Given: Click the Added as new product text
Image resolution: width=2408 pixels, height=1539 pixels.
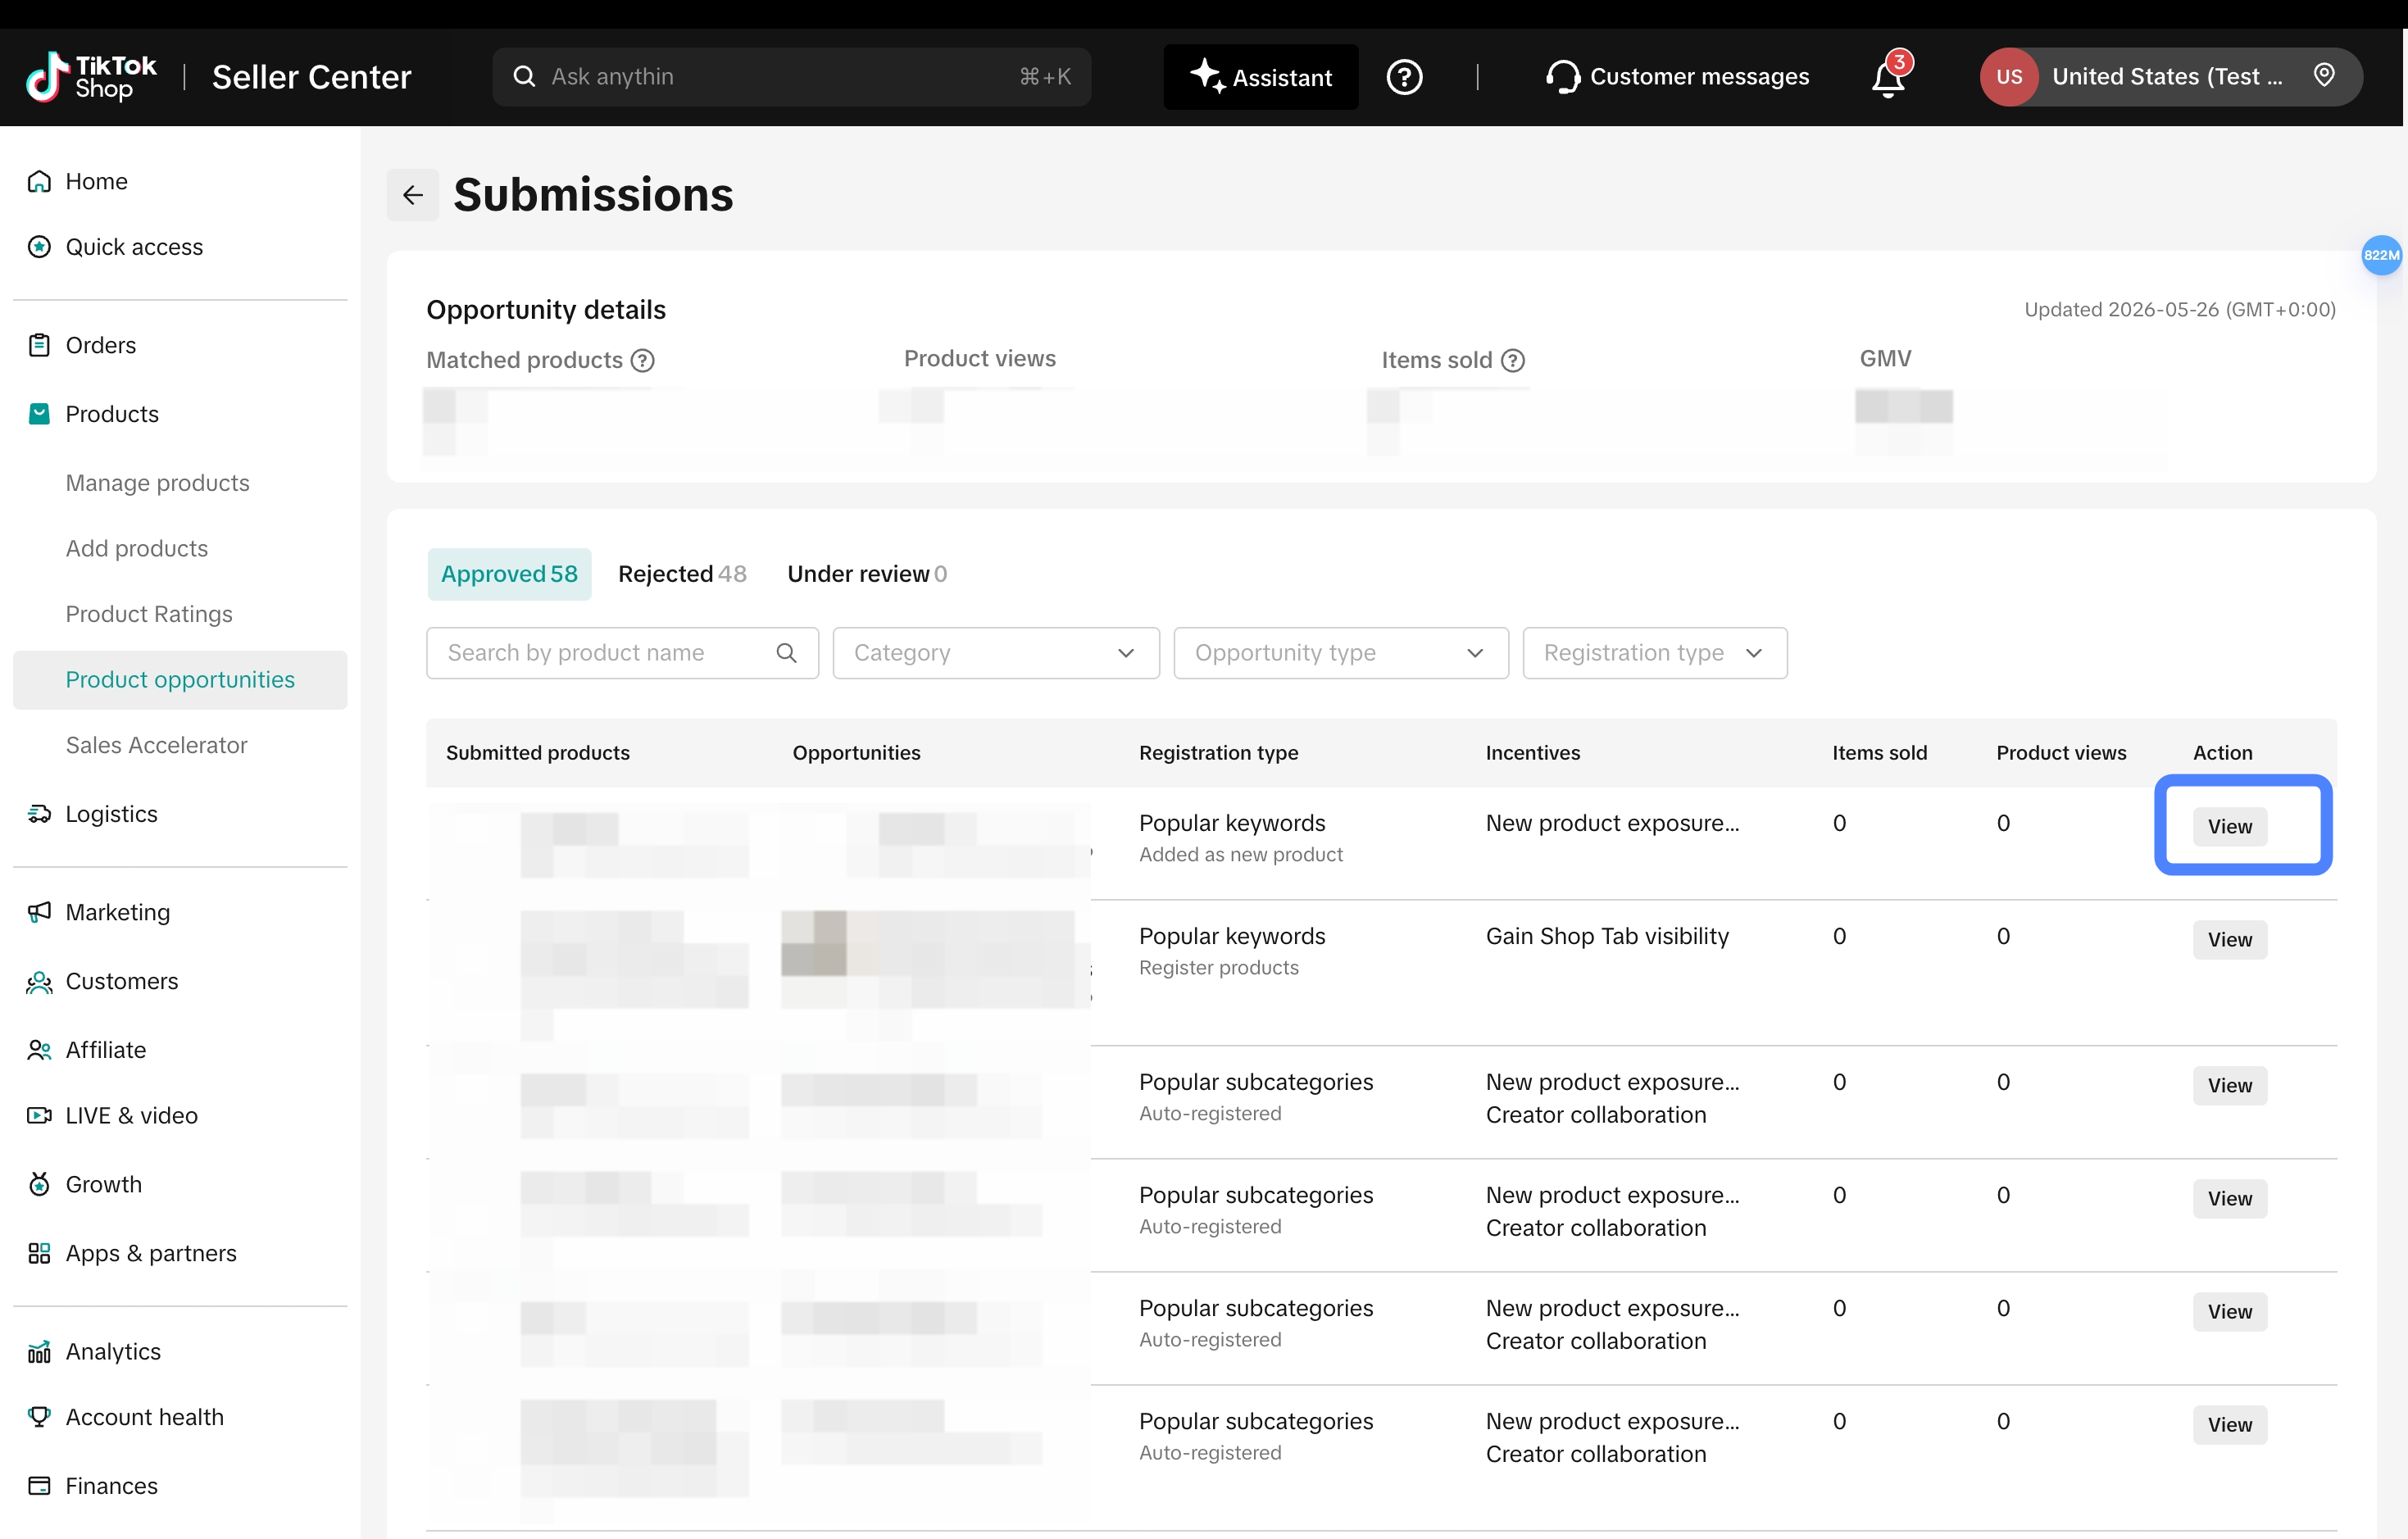Looking at the screenshot, I should pos(1241,855).
